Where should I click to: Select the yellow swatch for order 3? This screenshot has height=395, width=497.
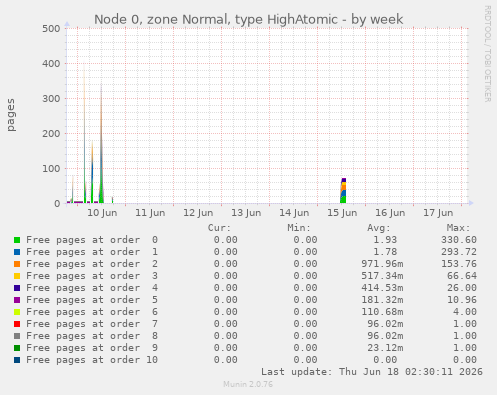coord(17,276)
